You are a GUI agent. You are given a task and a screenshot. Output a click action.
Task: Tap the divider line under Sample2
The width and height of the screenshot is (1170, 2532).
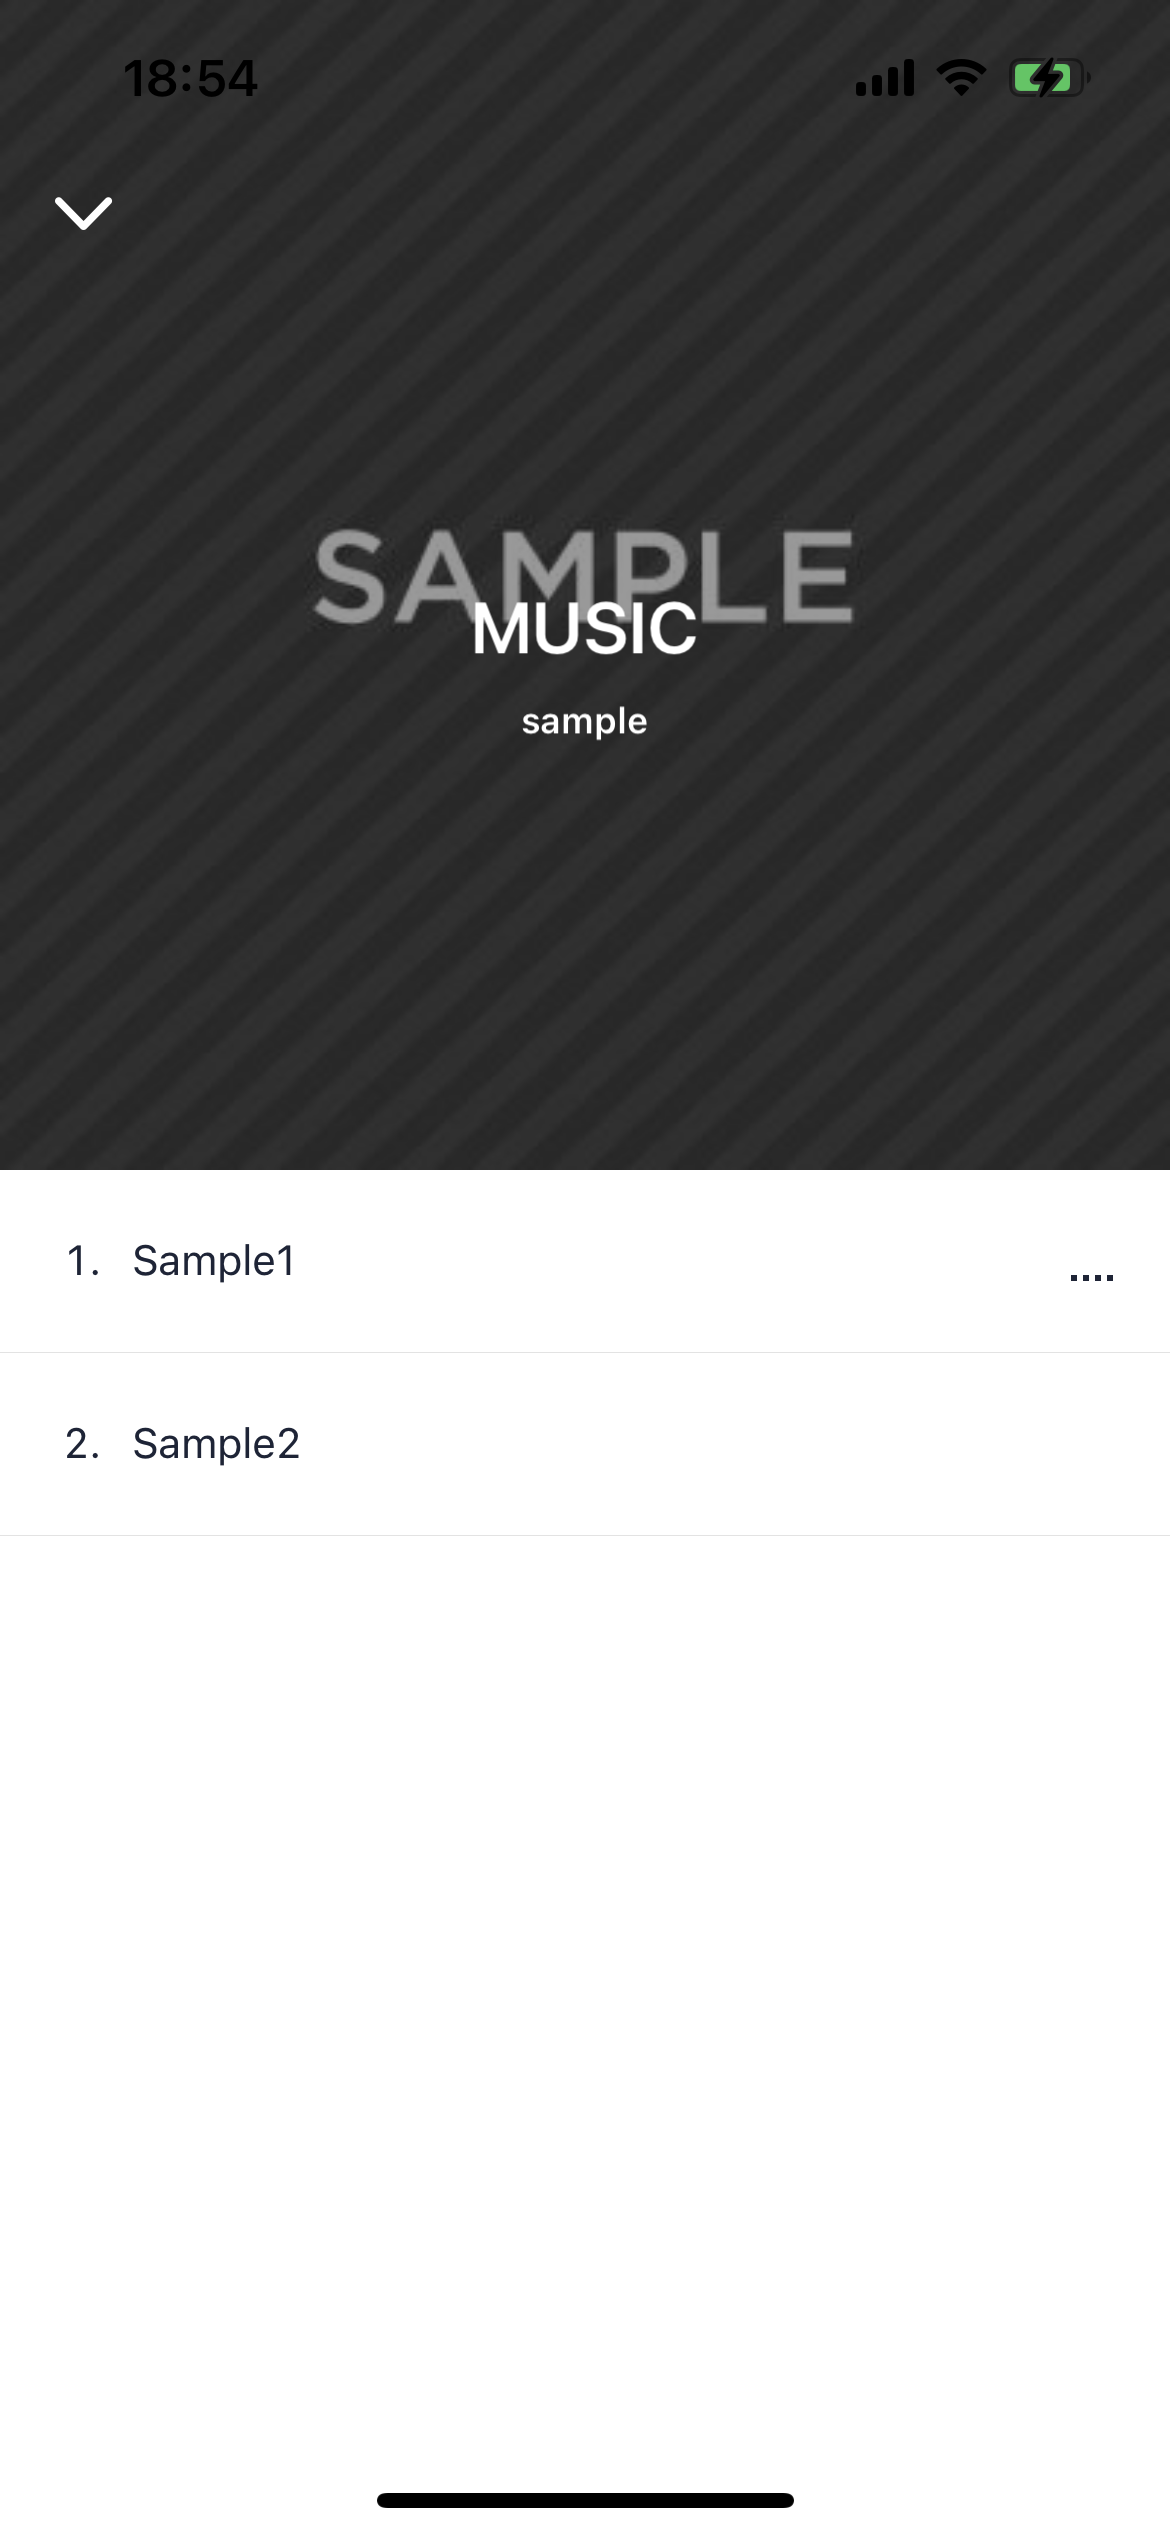[585, 1535]
